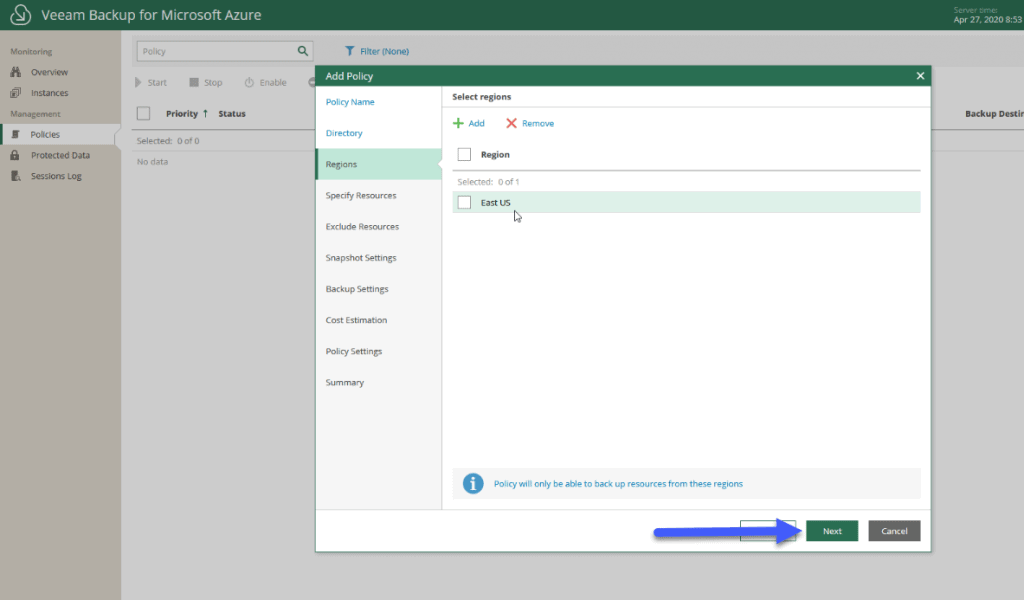This screenshot has height=600, width=1024.
Task: Click the Region column header
Action: tap(495, 155)
